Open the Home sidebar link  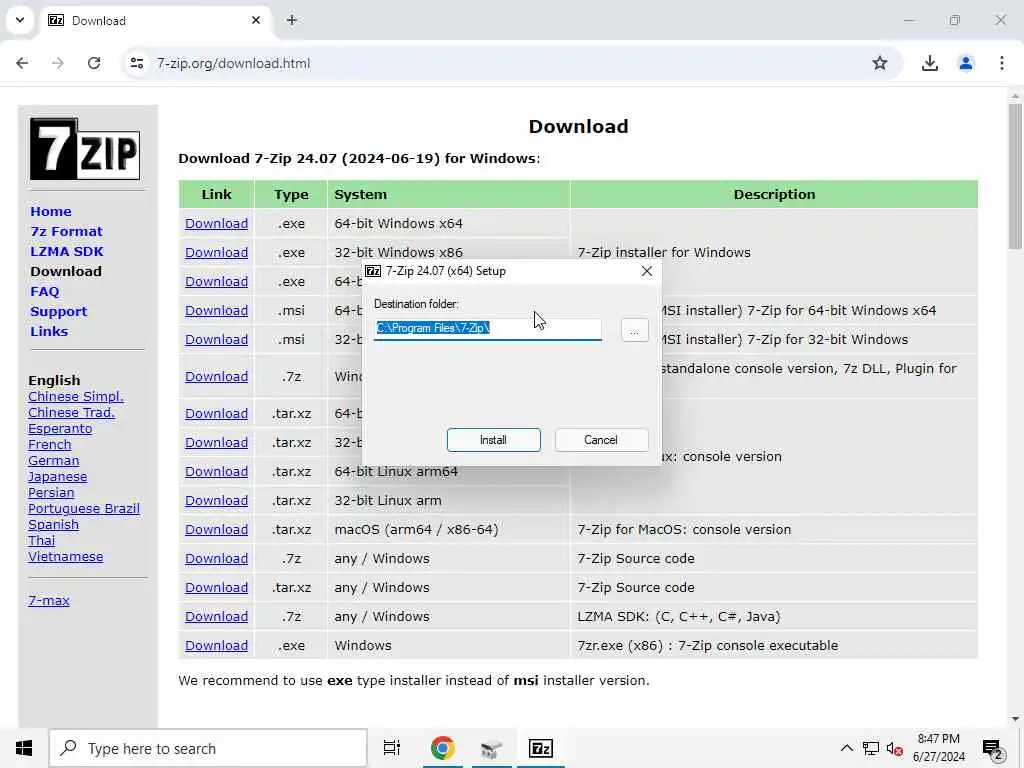point(51,212)
